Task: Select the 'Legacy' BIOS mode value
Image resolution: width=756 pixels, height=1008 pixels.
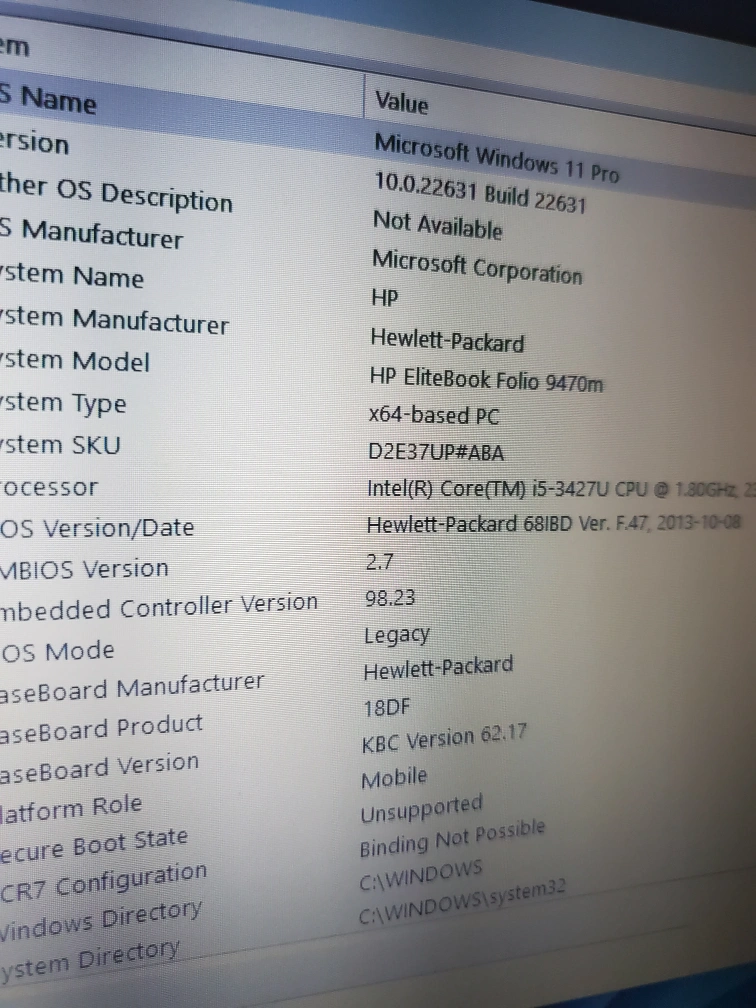Action: (x=397, y=636)
